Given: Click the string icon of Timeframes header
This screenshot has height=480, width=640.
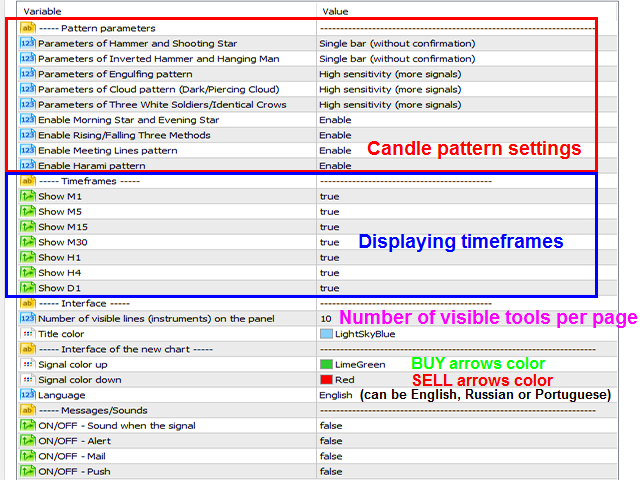Looking at the screenshot, I should [x=27, y=181].
